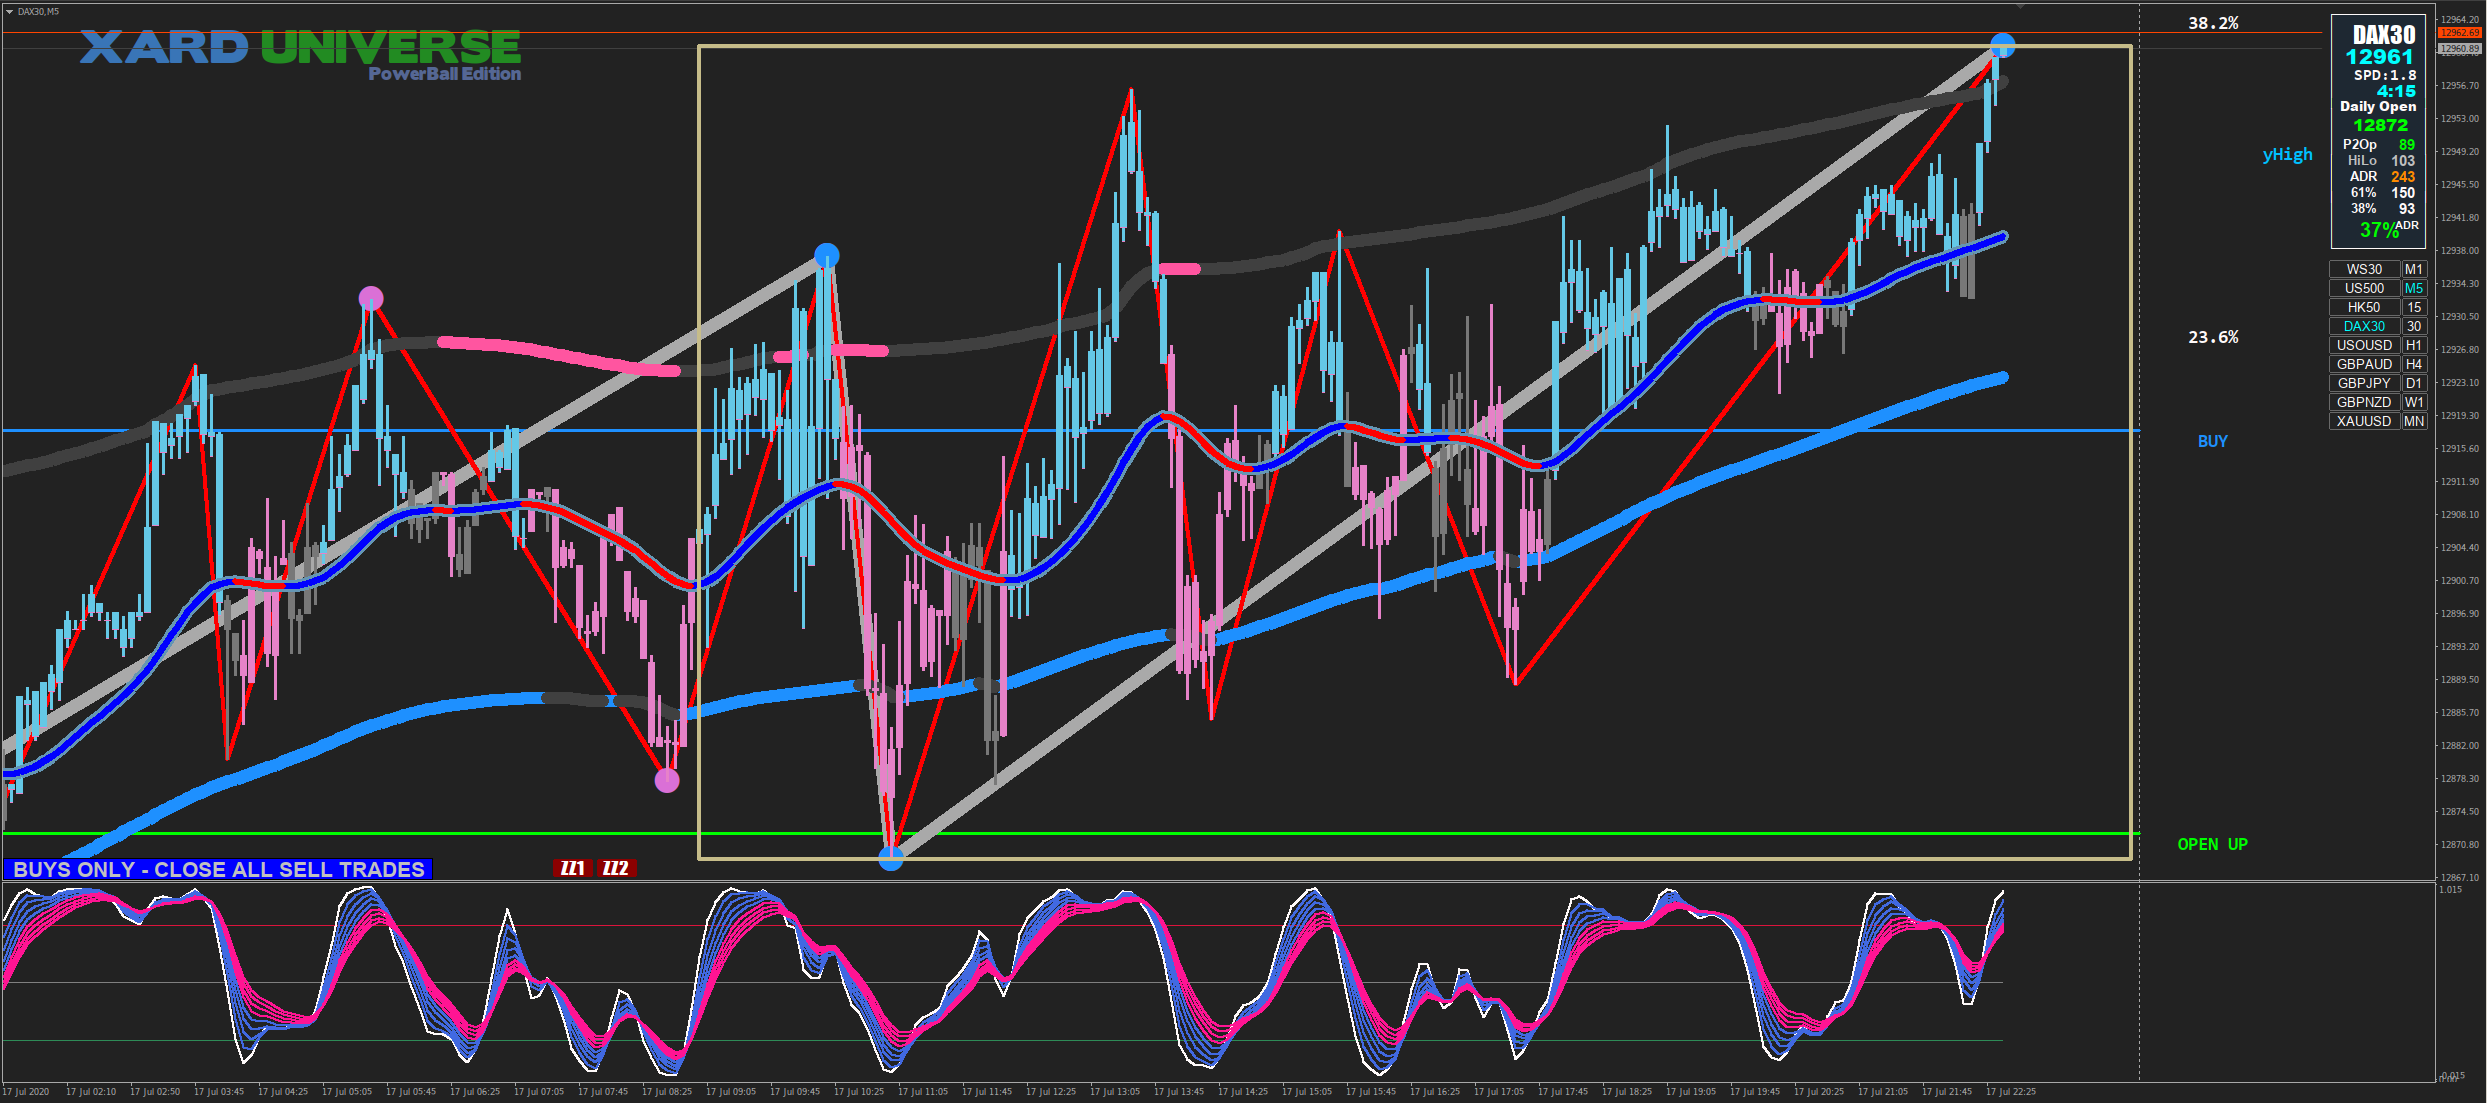
Task: Switch the symbol to WS30
Action: point(2364,269)
